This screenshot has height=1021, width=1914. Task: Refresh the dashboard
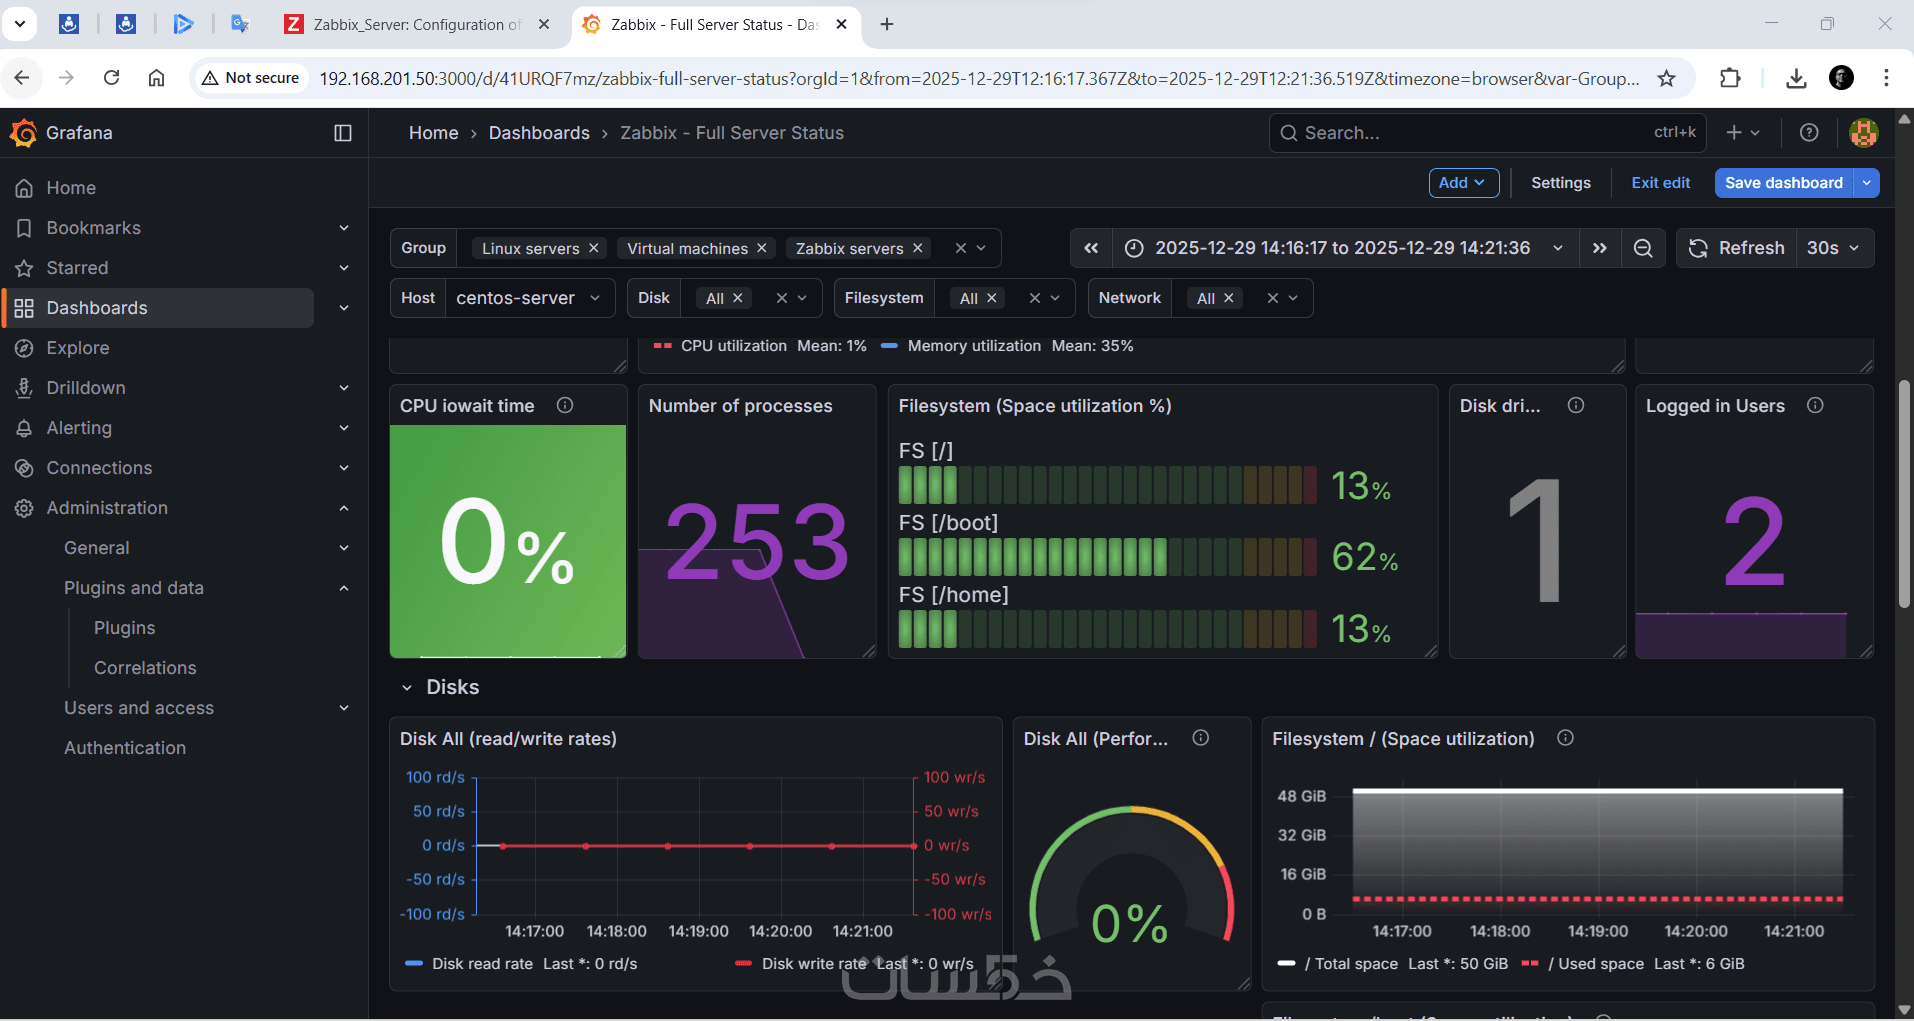[1736, 248]
